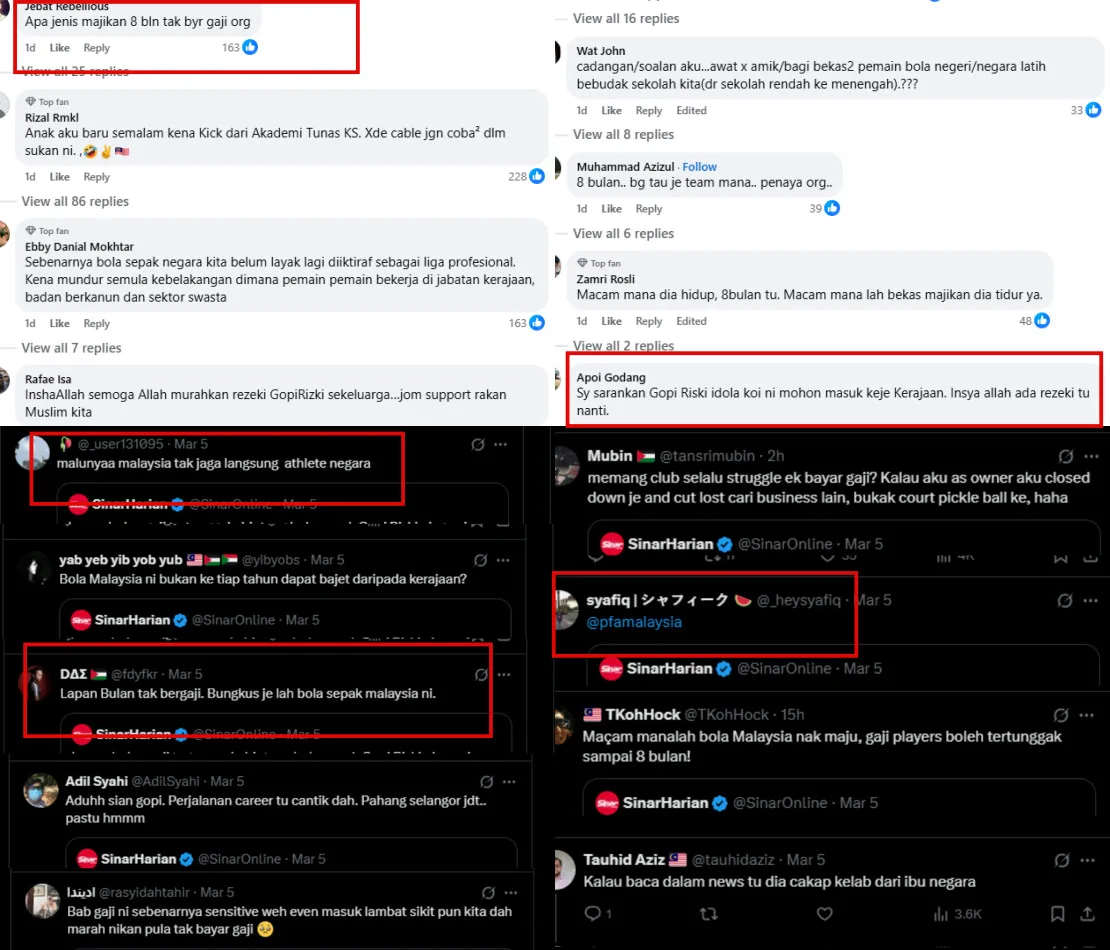
Task: Like Tauhid Aziz's tweet with heart icon
Action: 824,914
